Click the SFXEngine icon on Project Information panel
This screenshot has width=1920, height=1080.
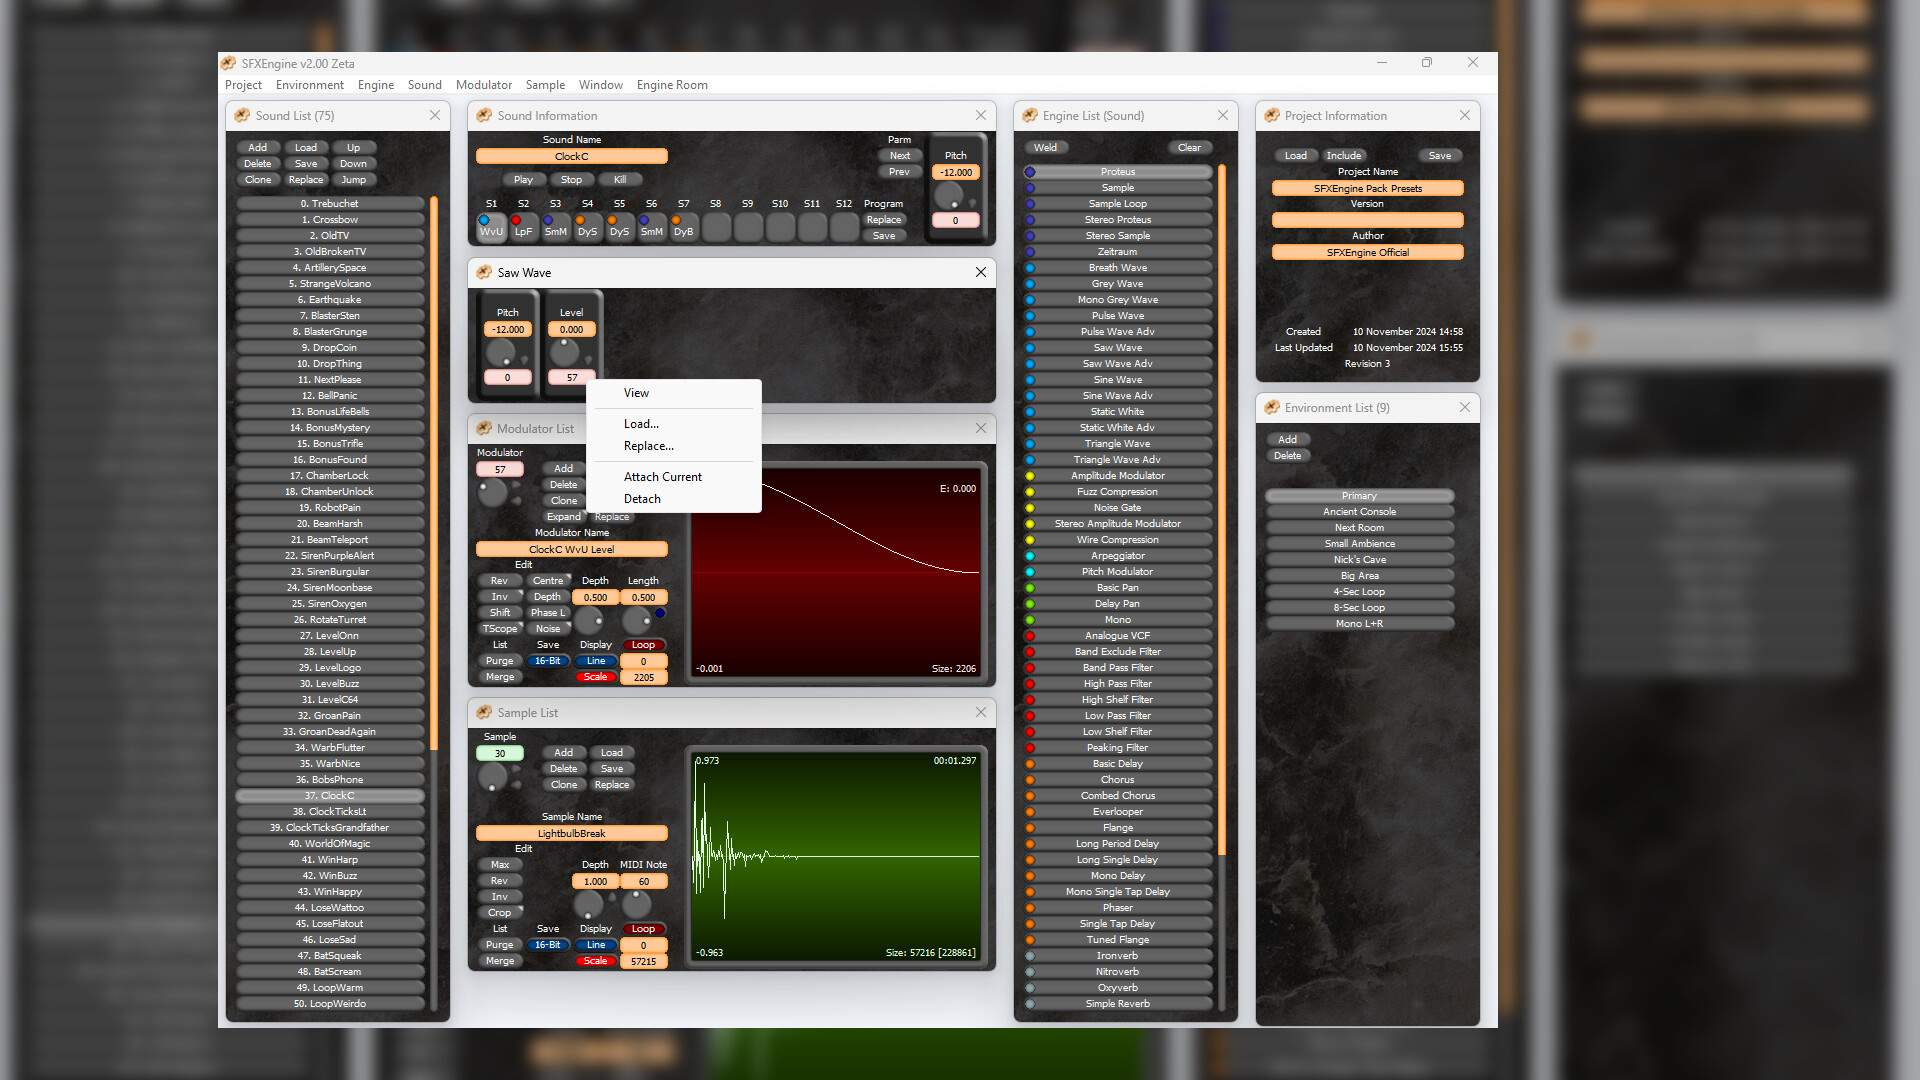click(x=1271, y=115)
